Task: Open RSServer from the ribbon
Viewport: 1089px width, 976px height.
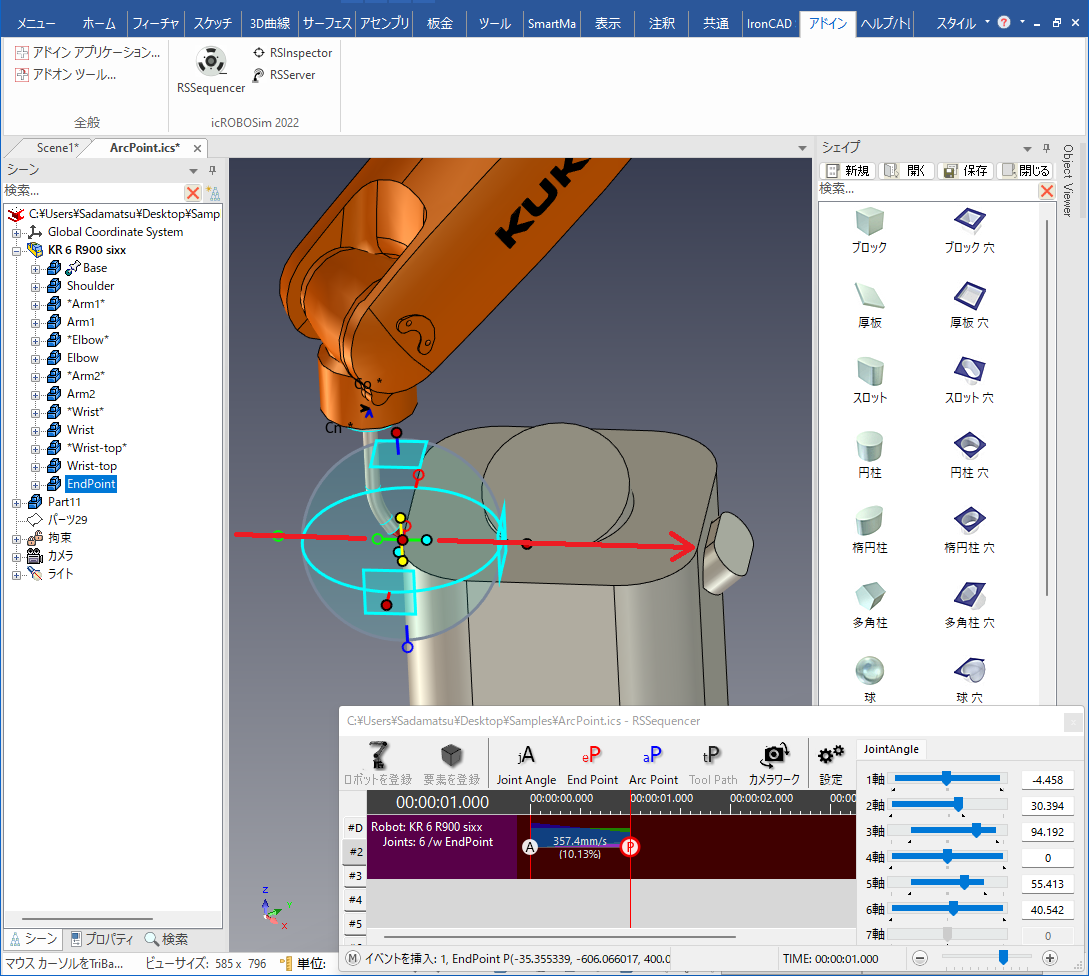Action: [x=283, y=75]
